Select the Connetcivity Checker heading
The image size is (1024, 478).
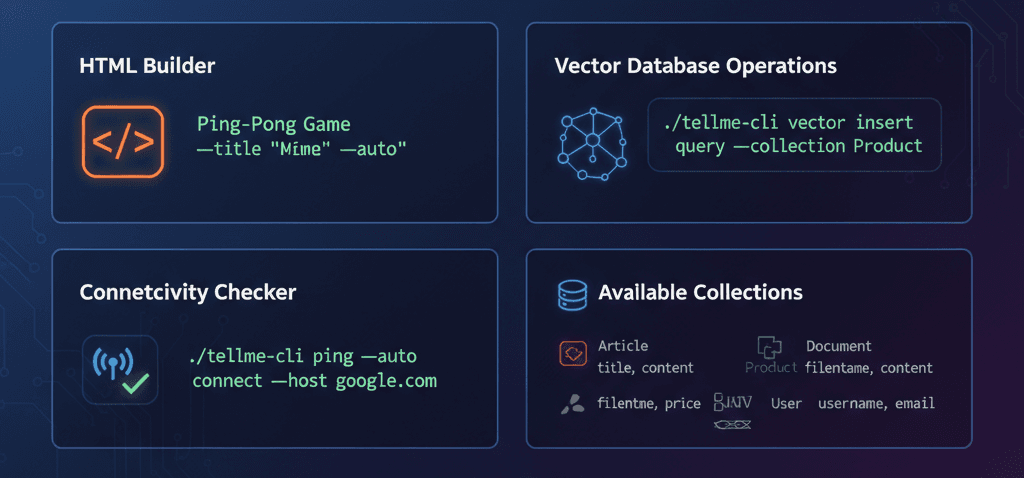pos(188,293)
